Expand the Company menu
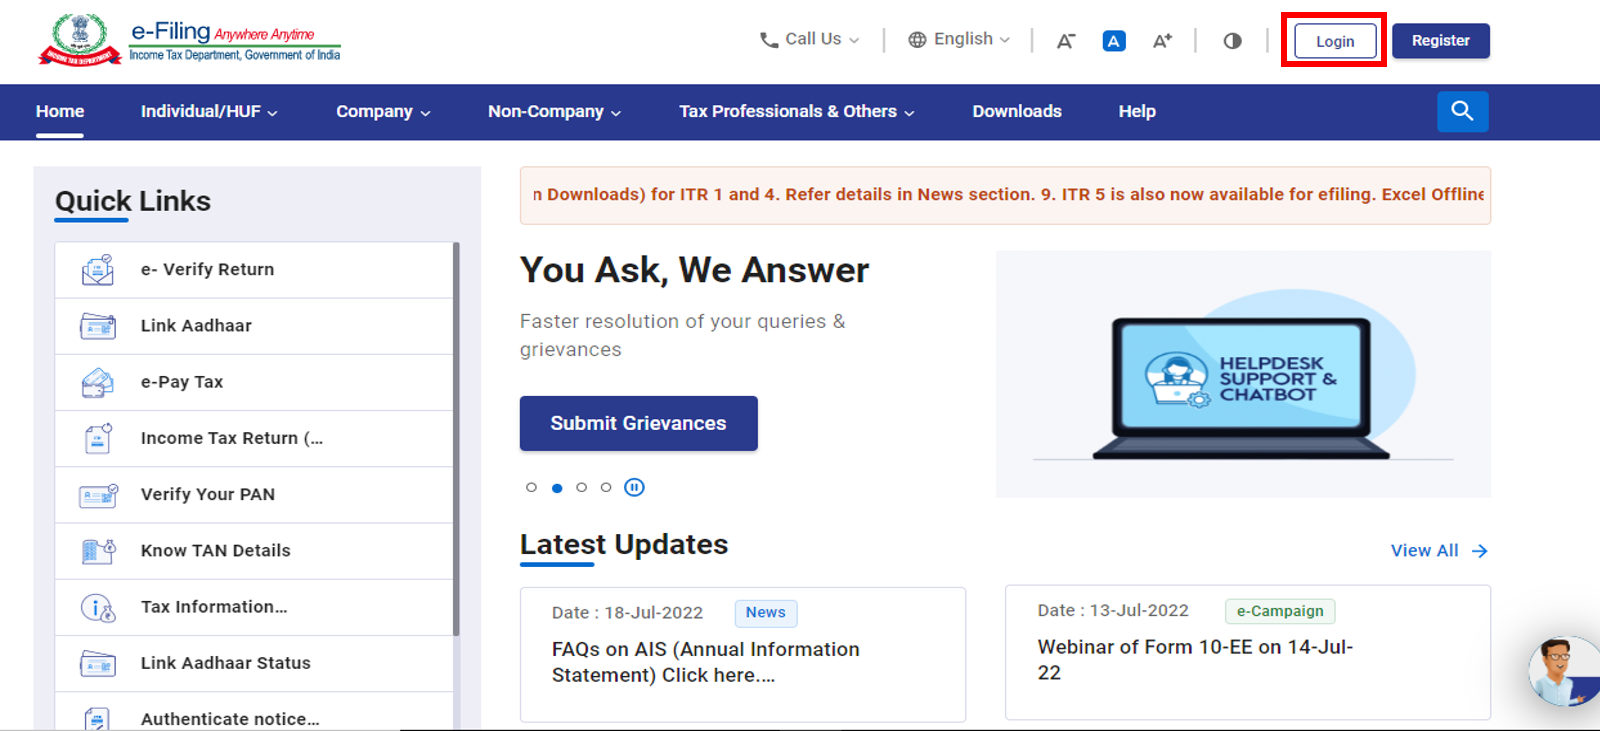1600x731 pixels. pos(383,112)
